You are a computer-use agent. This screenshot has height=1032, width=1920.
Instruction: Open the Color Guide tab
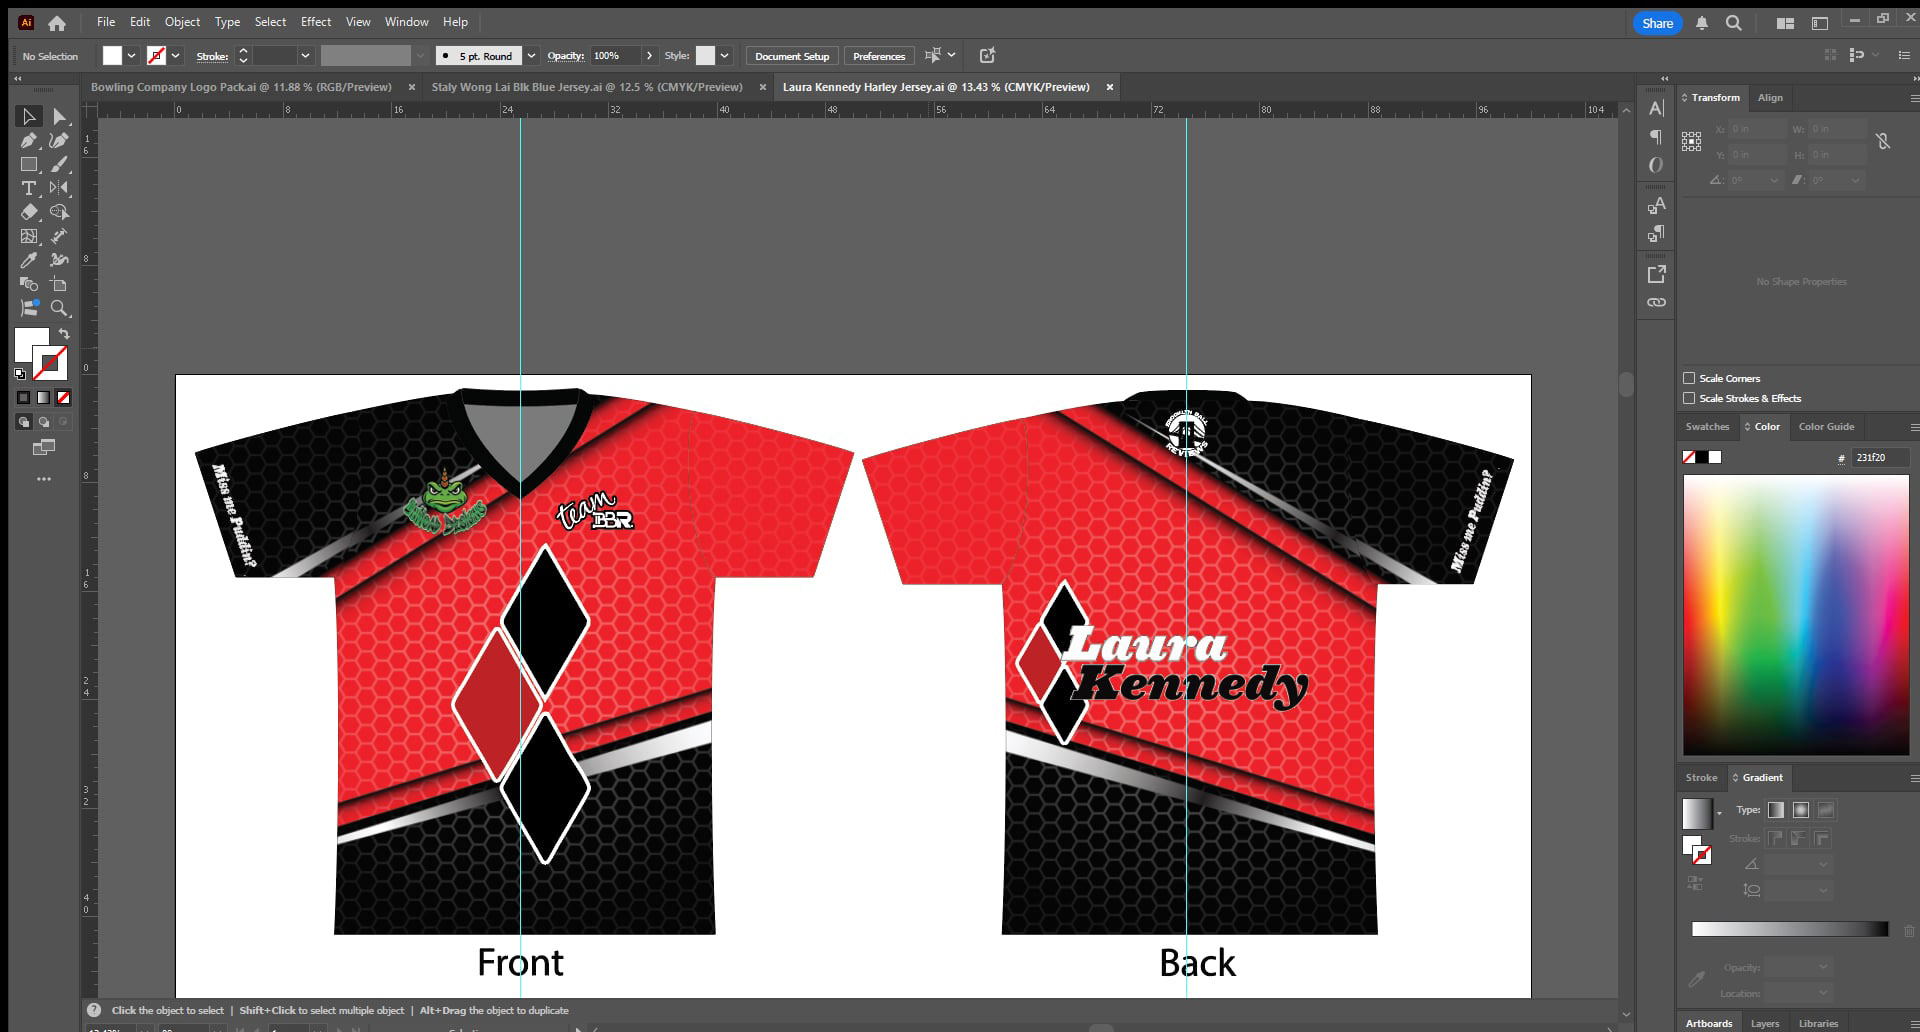pyautogui.click(x=1826, y=427)
